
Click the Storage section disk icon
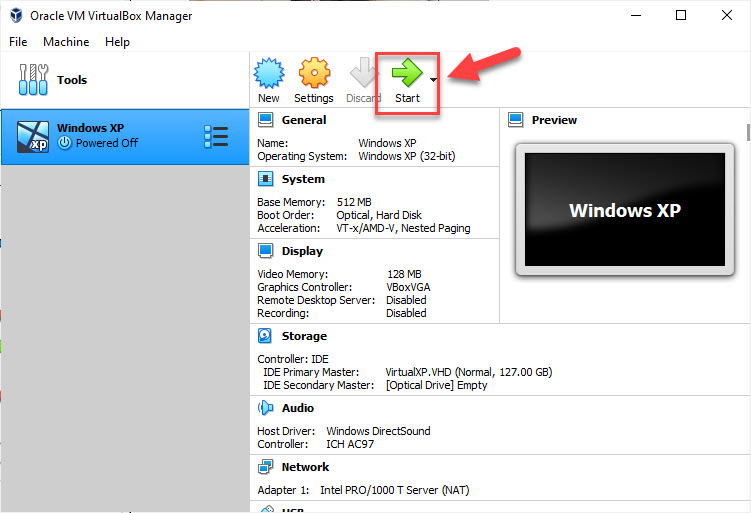[265, 336]
